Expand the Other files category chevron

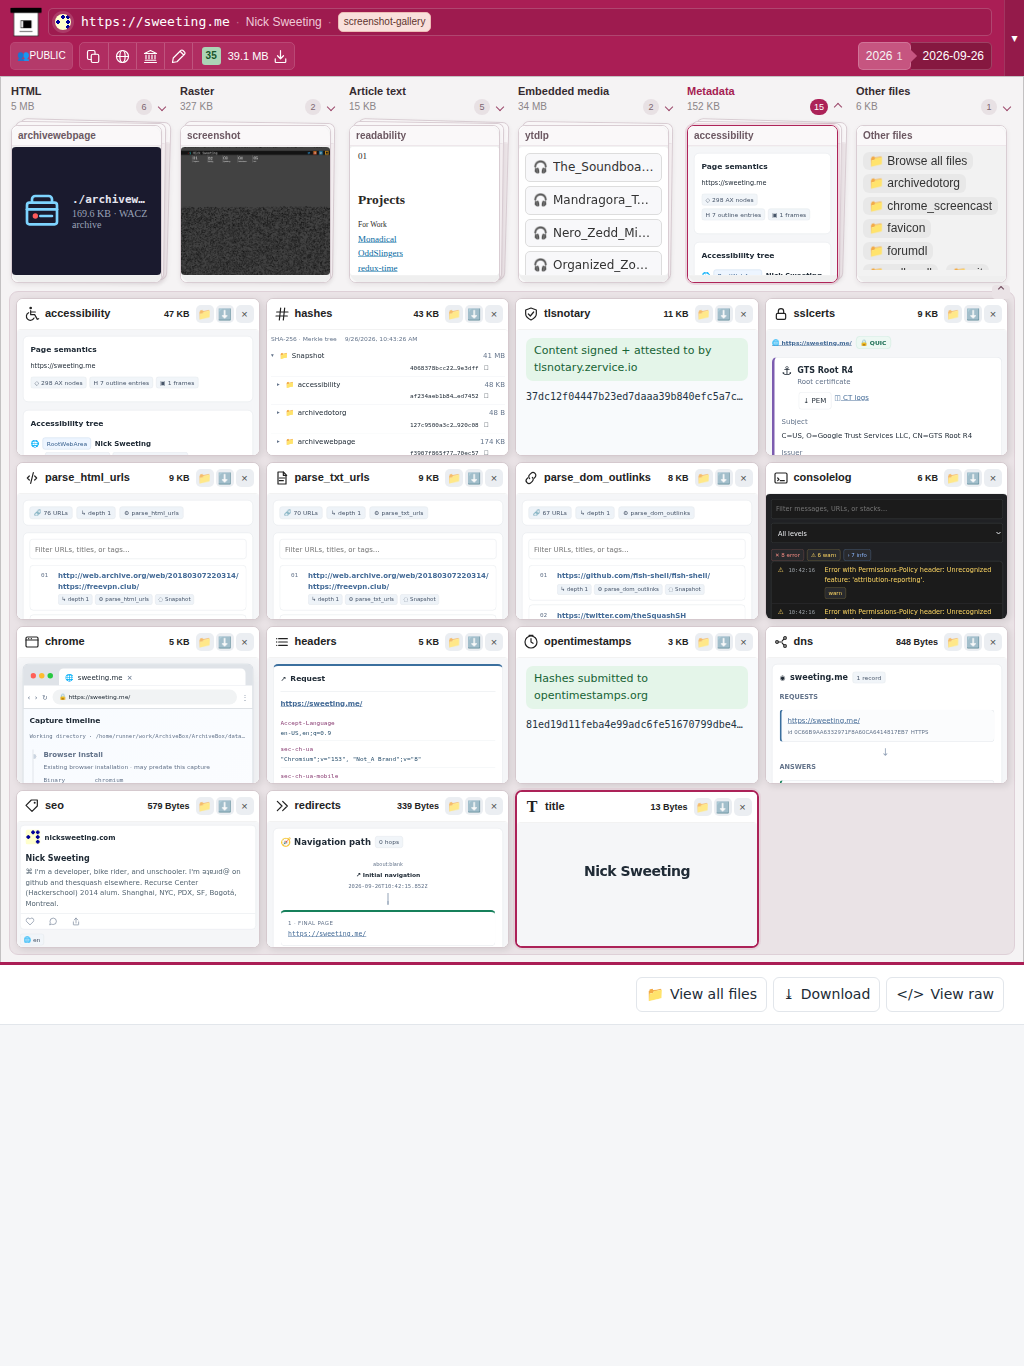[1007, 108]
